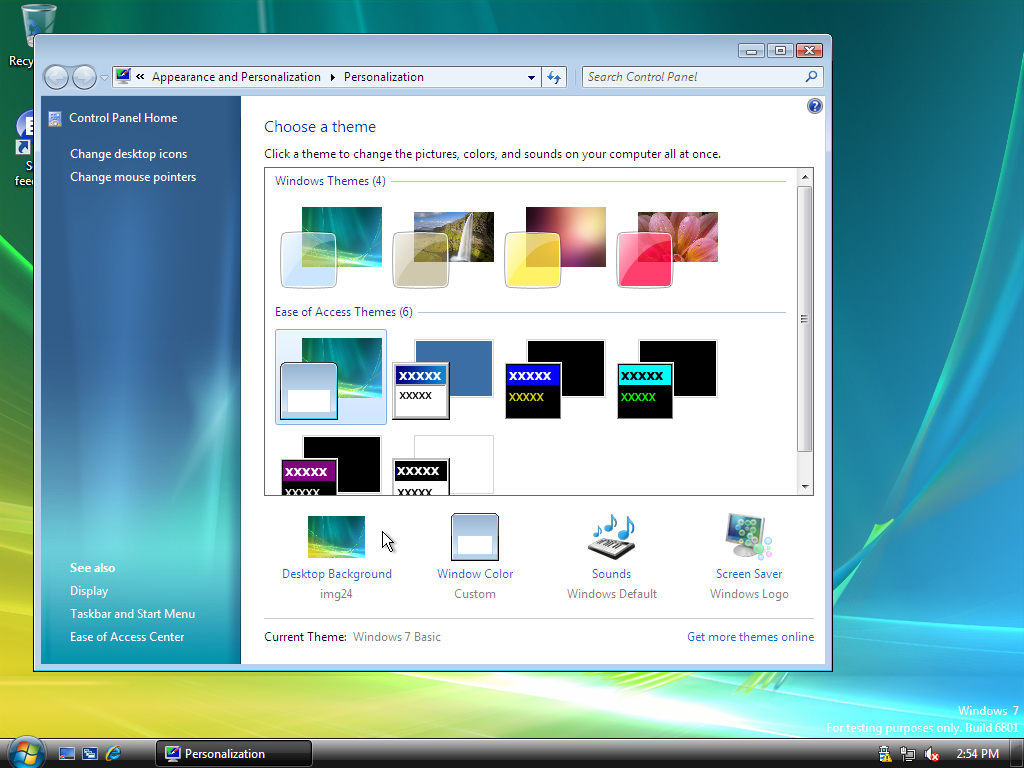Open Ease of Access Center link
The image size is (1024, 768).
coord(127,636)
